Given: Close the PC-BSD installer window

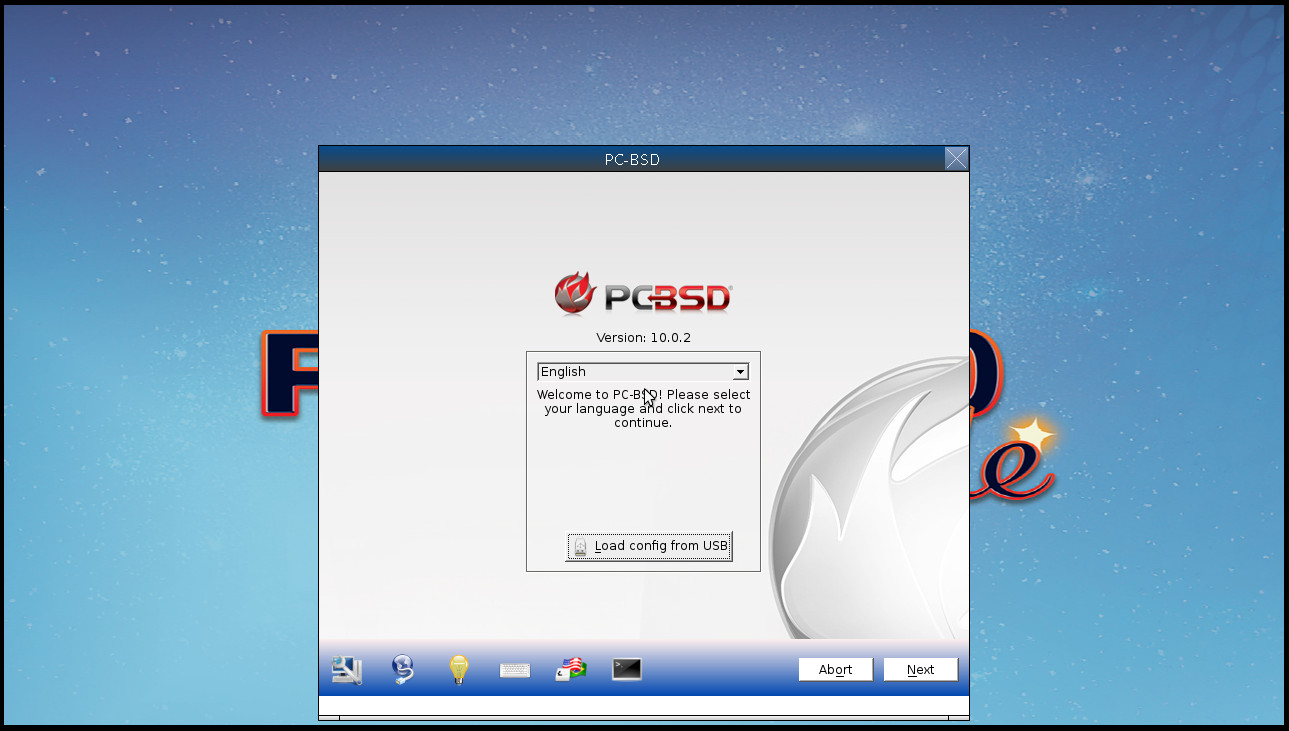Looking at the screenshot, I should click(x=956, y=158).
